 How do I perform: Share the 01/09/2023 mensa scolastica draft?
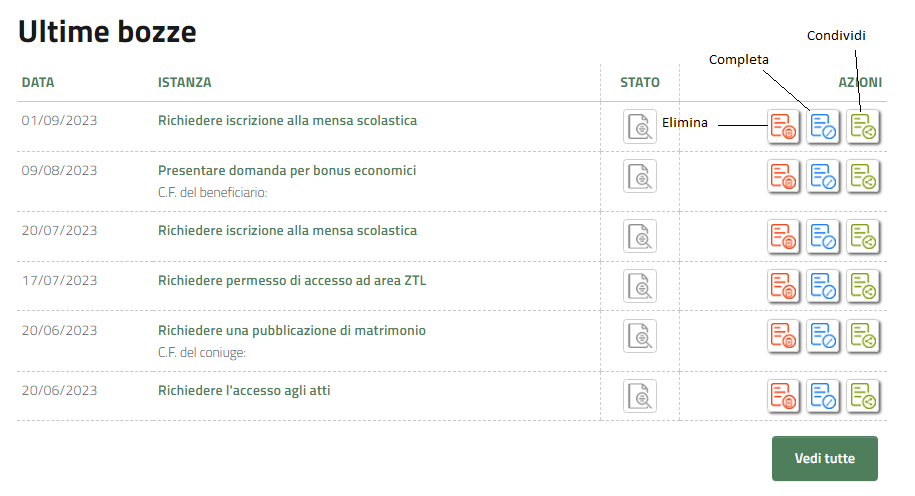point(863,126)
